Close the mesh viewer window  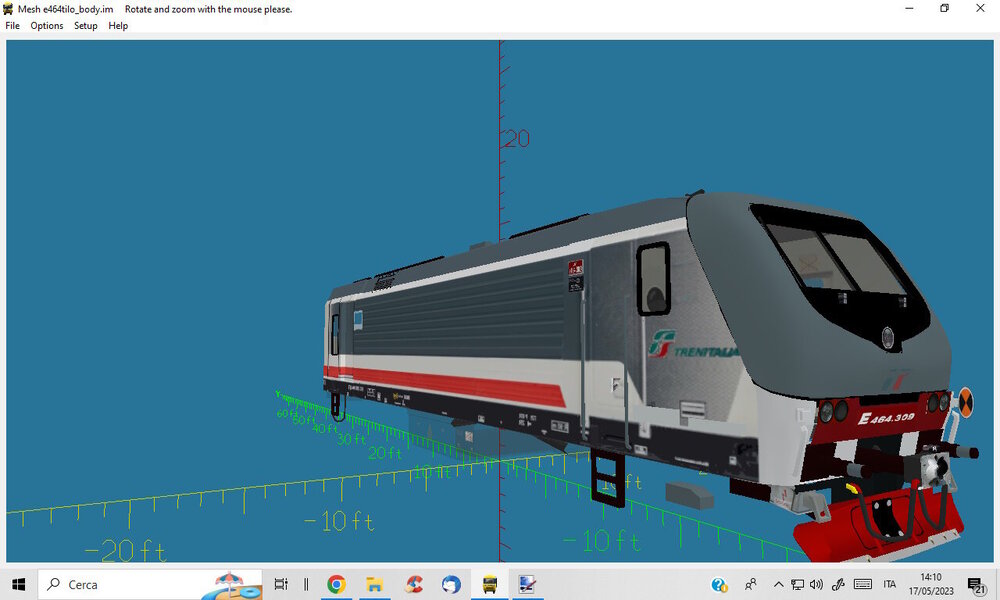(x=980, y=8)
